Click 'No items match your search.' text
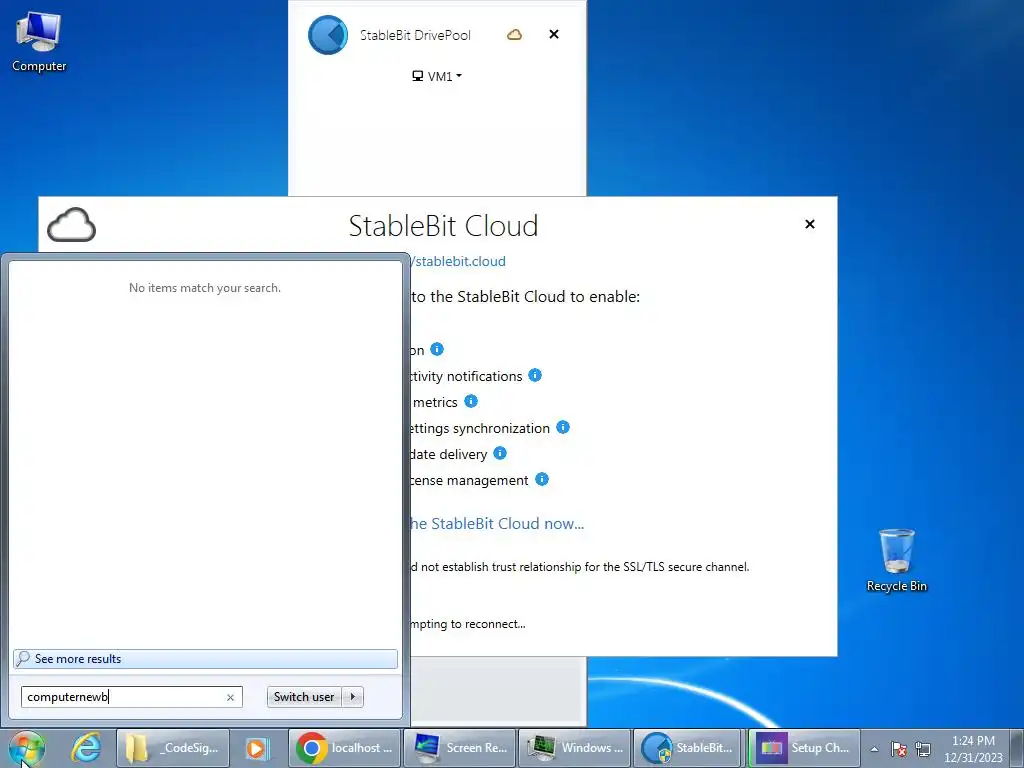The height and width of the screenshot is (768, 1024). click(x=205, y=287)
